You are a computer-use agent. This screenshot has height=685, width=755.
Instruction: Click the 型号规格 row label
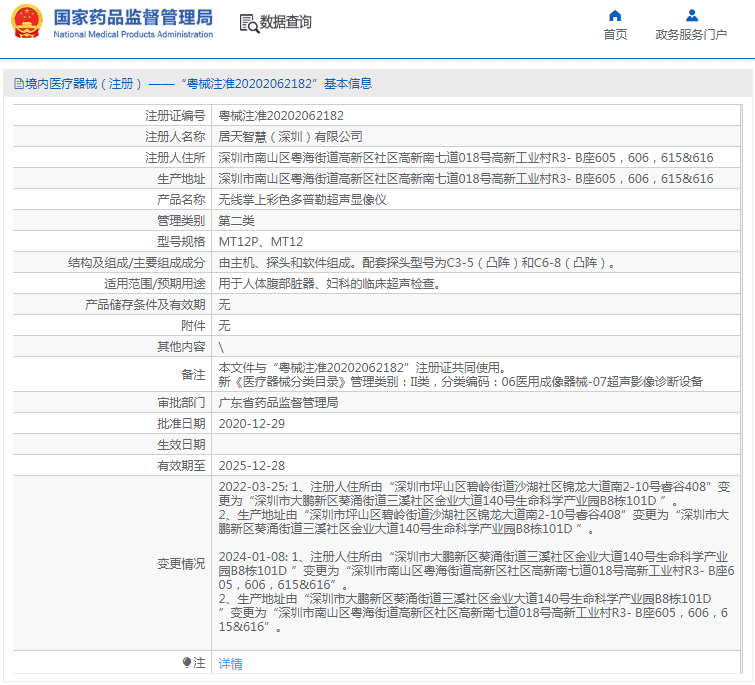181,242
